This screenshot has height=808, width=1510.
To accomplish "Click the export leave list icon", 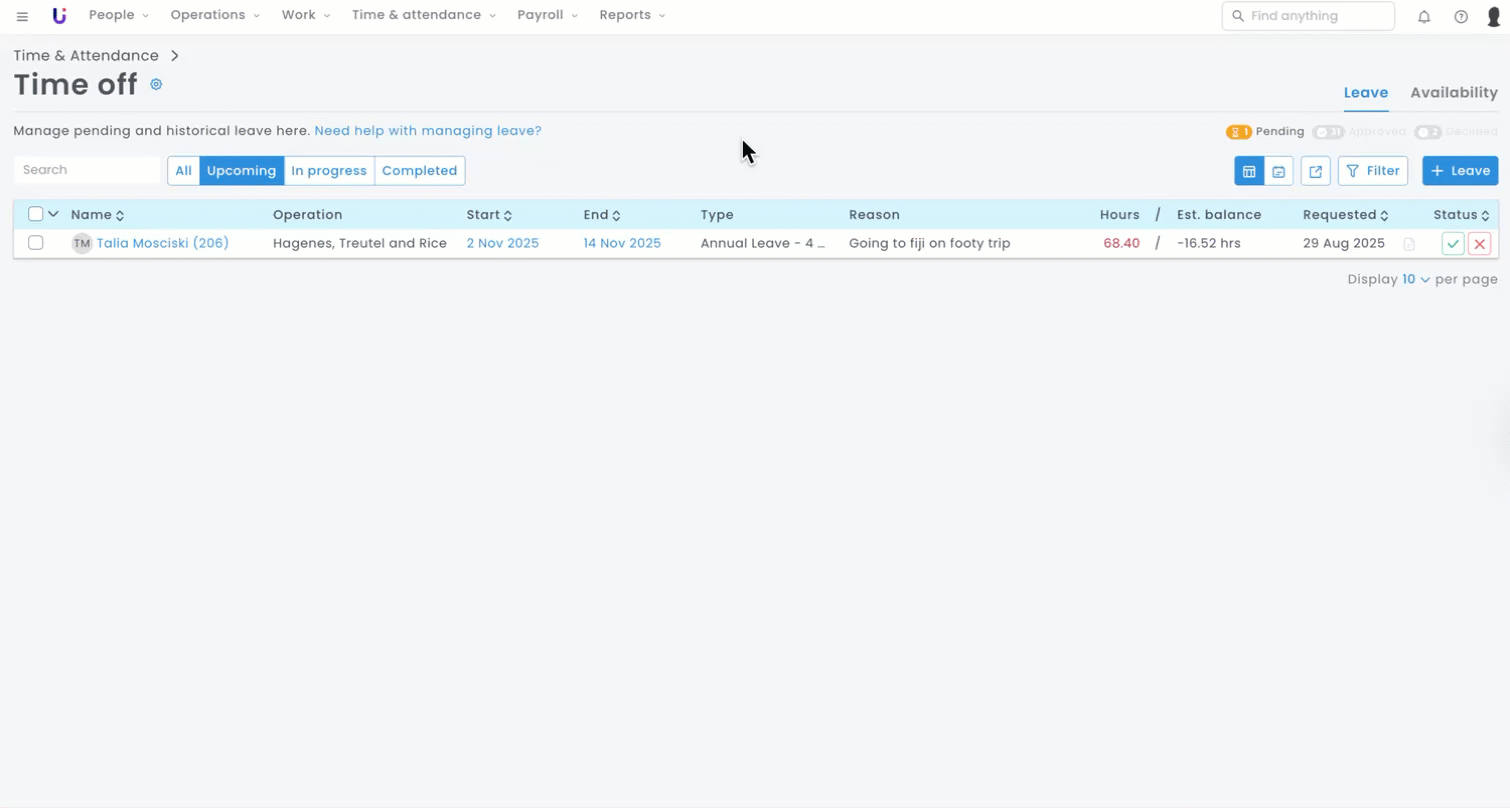I will (x=1315, y=171).
